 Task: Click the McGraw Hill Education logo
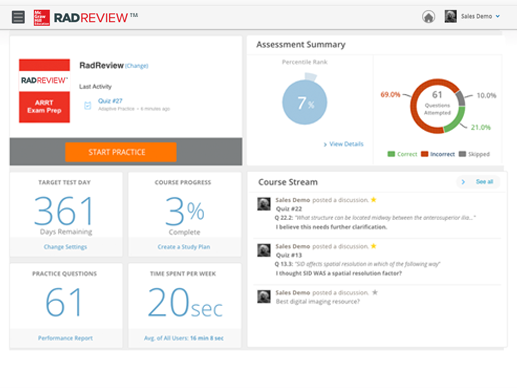(x=42, y=18)
